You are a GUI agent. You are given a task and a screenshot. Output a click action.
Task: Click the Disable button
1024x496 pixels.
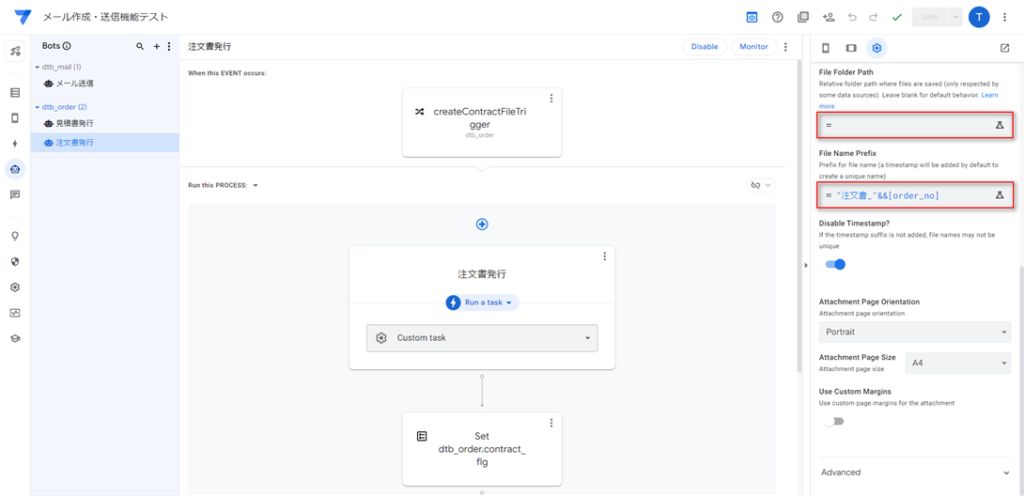[705, 47]
